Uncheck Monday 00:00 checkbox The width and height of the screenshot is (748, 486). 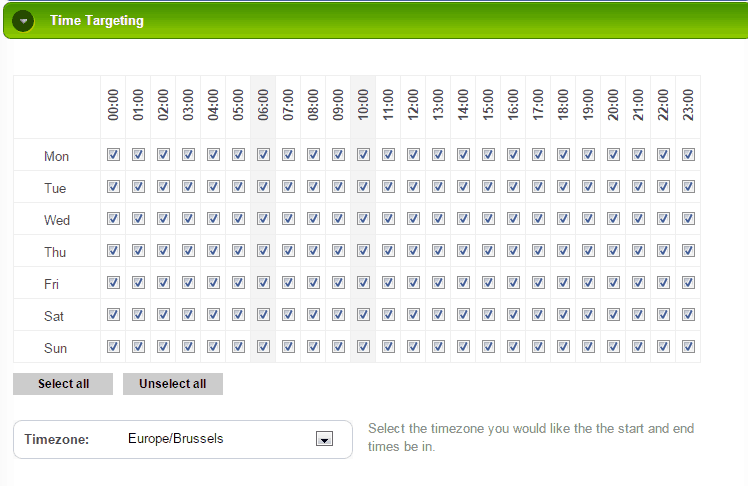(113, 155)
